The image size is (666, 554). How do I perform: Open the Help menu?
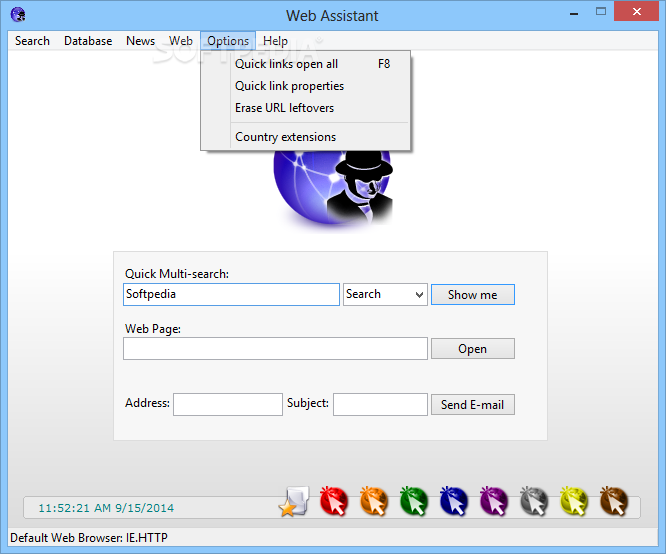(275, 41)
